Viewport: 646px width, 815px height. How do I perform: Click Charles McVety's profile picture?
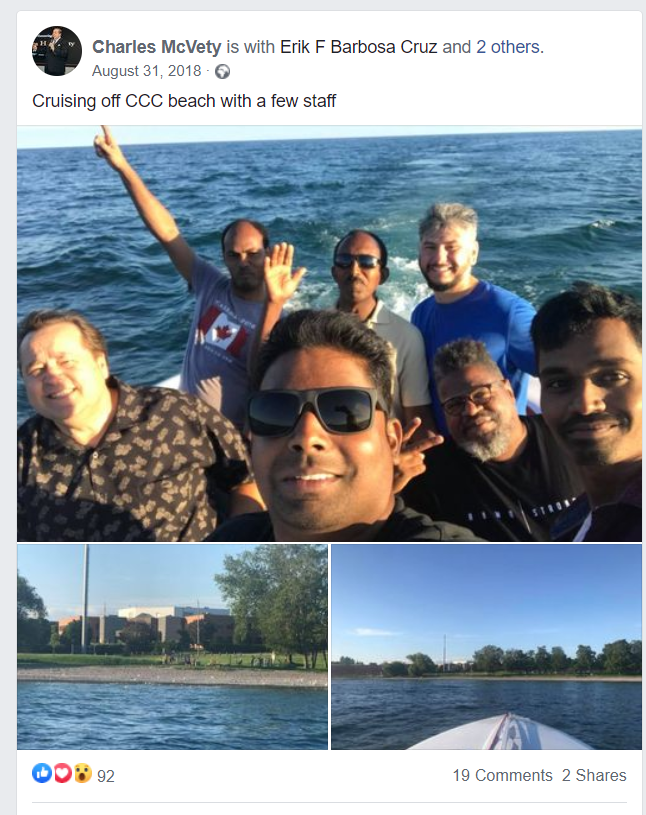[57, 50]
